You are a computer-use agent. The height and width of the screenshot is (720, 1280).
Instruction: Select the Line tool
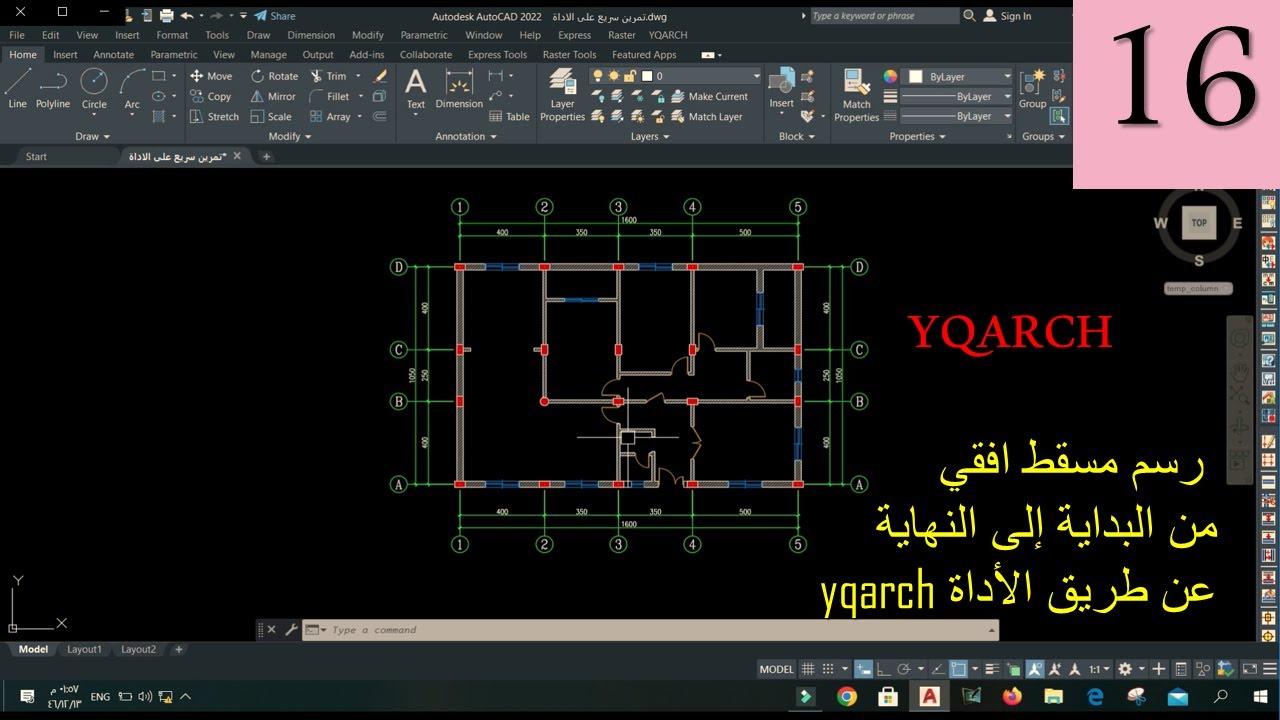coord(17,88)
